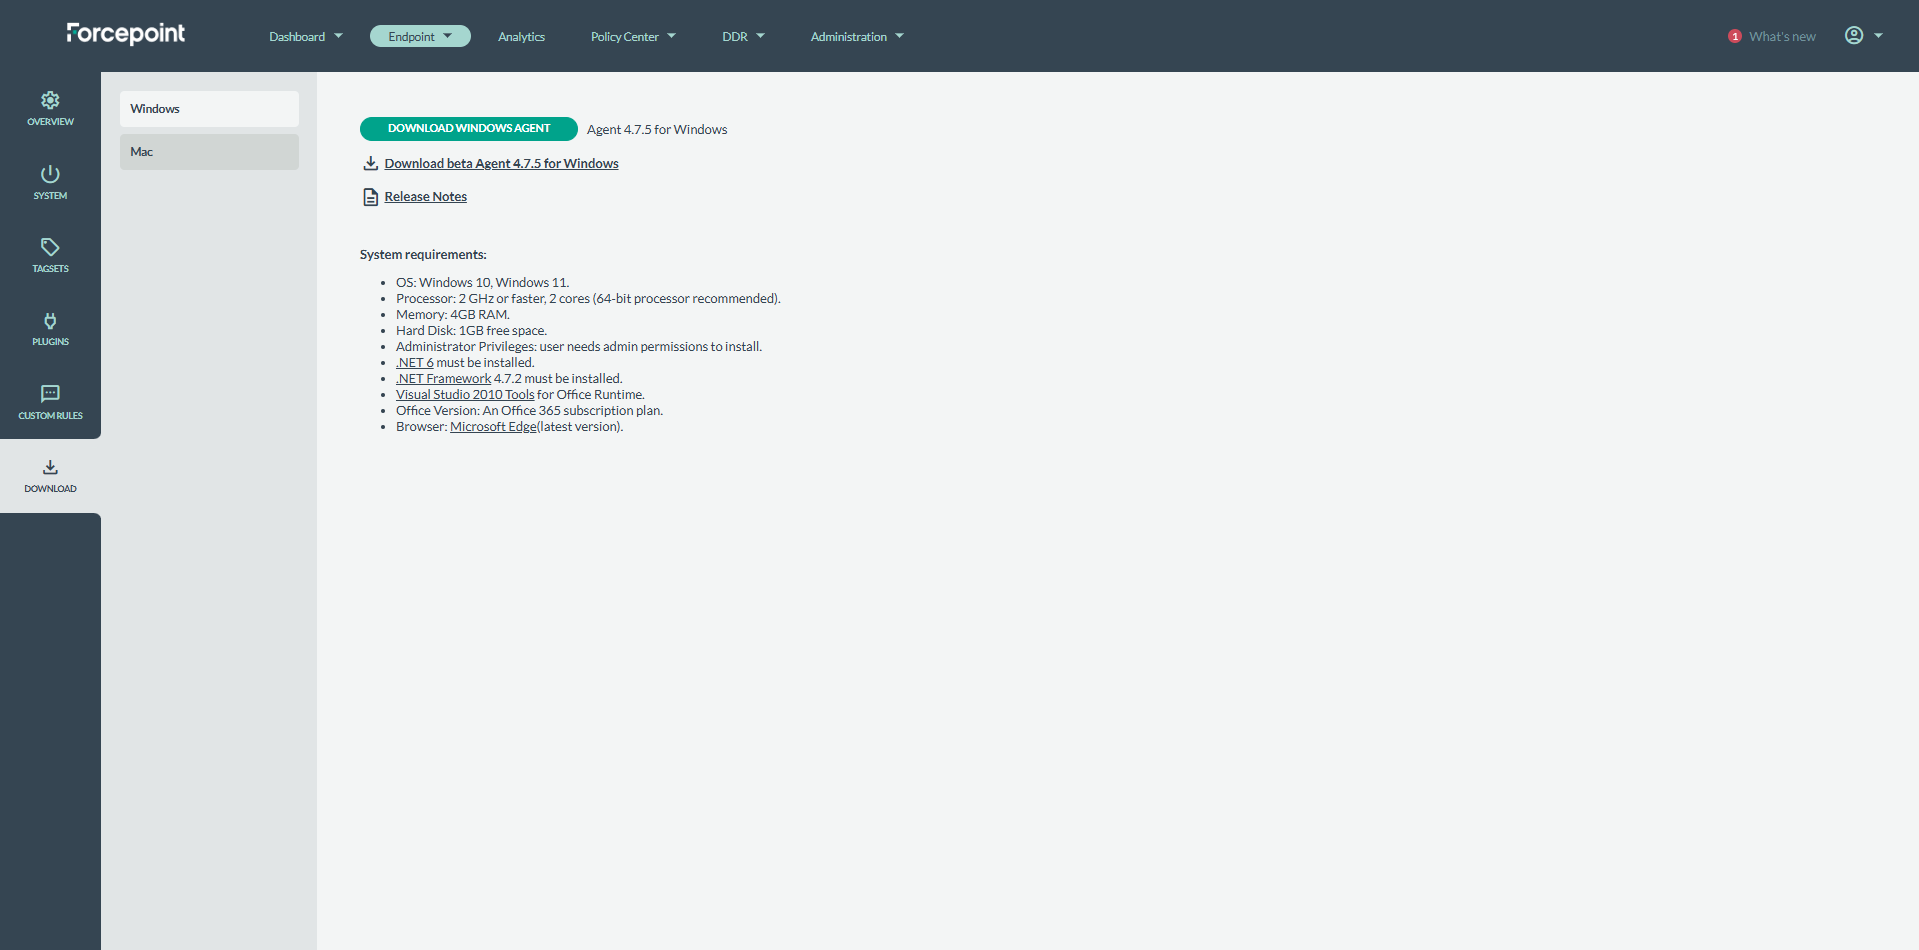The height and width of the screenshot is (950, 1919).
Task: Open the Tagsets tag icon
Action: pyautogui.click(x=50, y=247)
